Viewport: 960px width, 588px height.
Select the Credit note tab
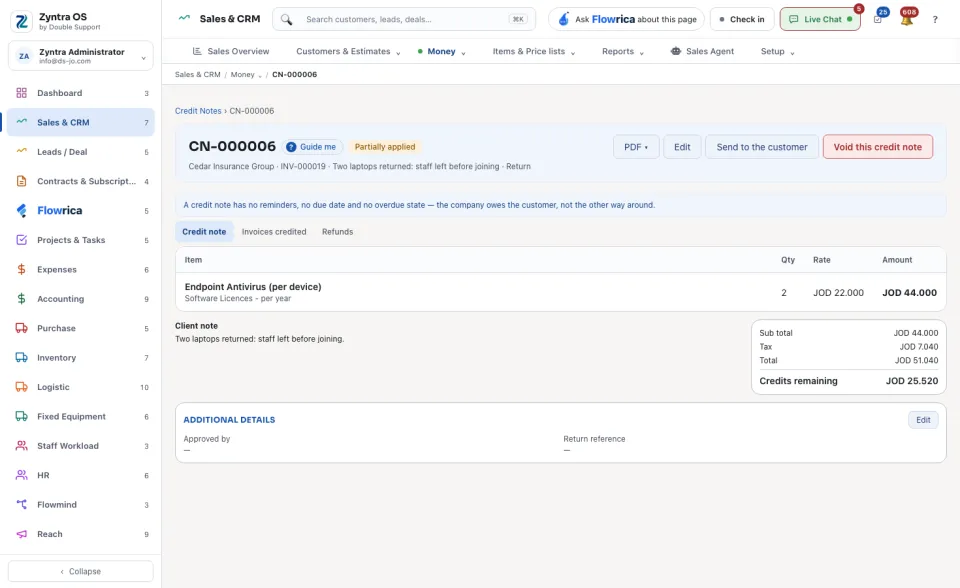point(204,232)
